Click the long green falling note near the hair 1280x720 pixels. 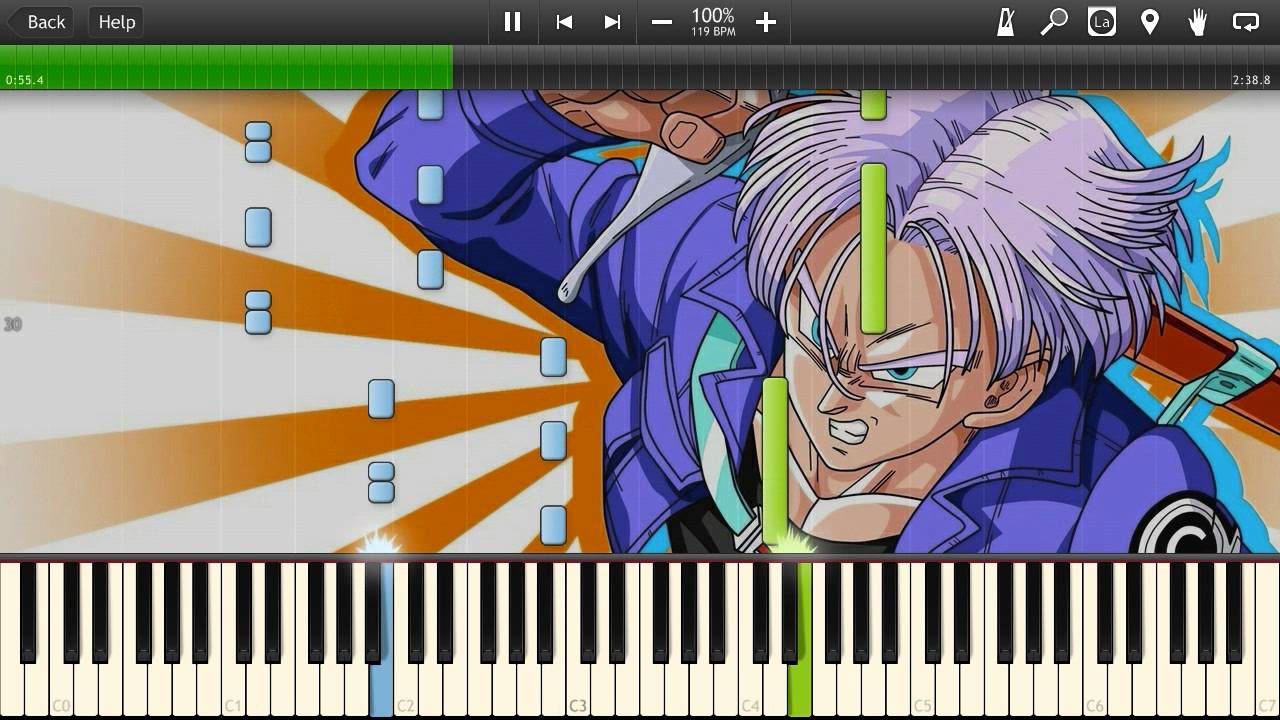[873, 248]
